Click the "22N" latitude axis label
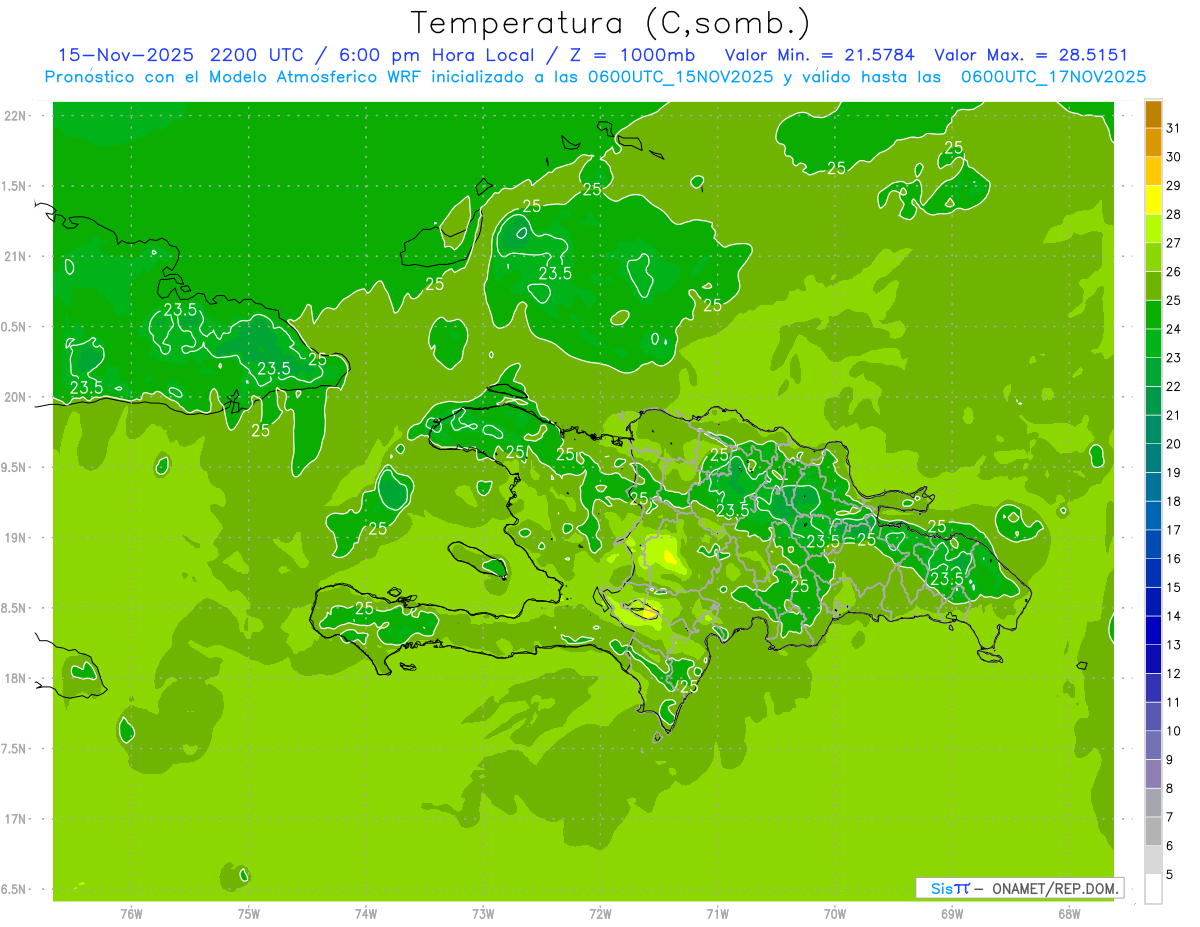Viewport: 1200px width, 927px height. tap(15, 116)
